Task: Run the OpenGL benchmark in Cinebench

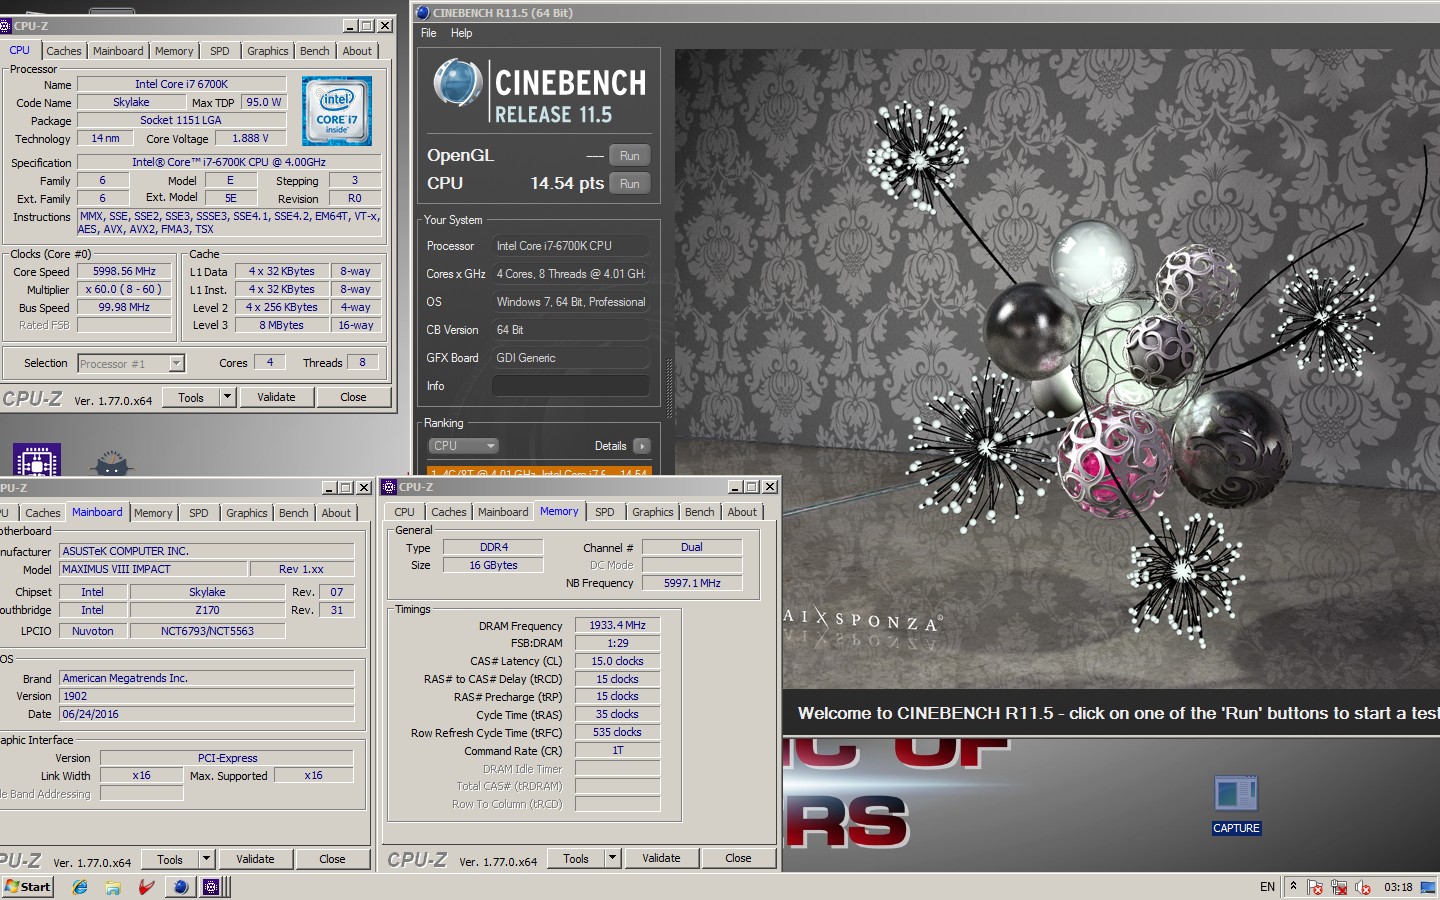Action: coord(630,156)
